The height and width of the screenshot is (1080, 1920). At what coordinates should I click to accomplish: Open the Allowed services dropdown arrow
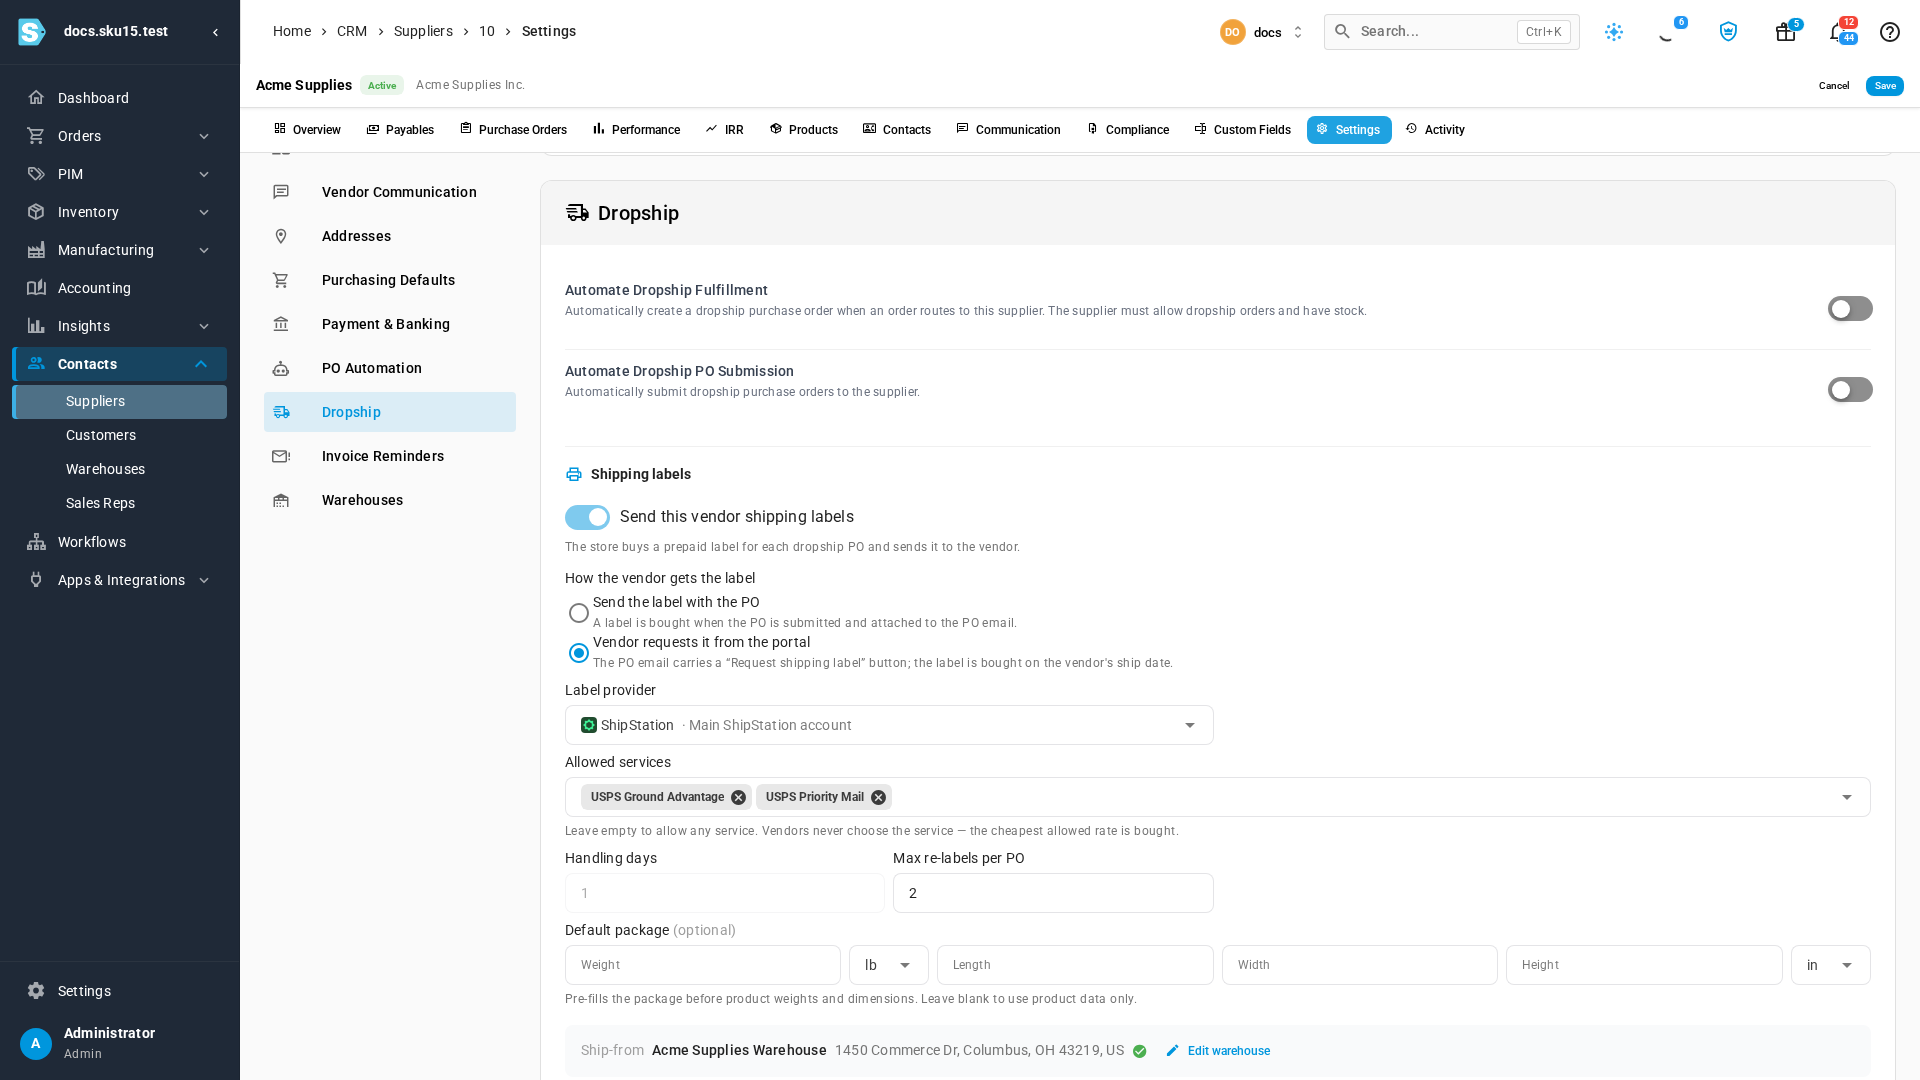pos(1847,797)
